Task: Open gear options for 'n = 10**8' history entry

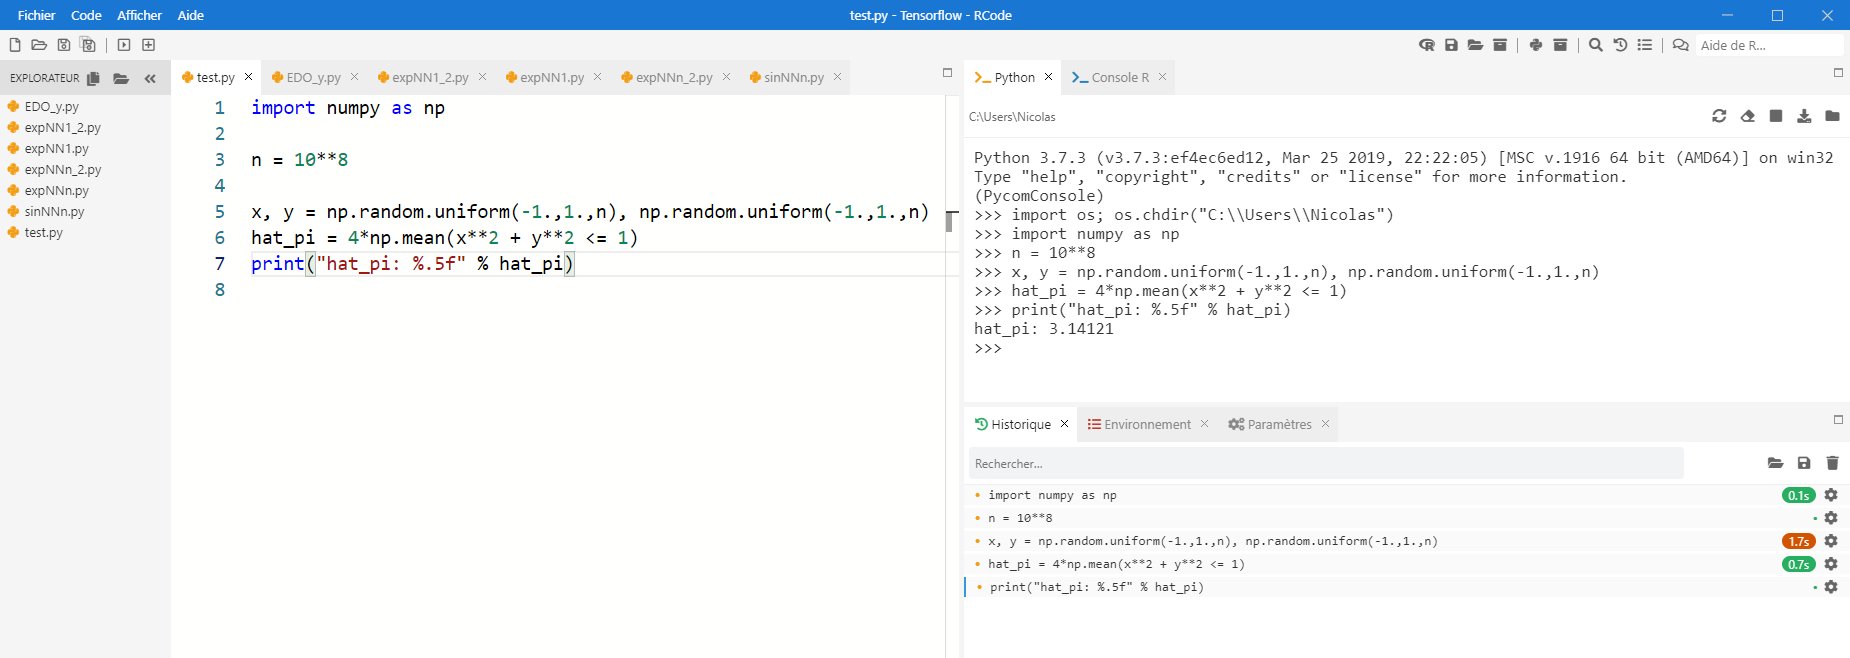Action: pos(1831,518)
